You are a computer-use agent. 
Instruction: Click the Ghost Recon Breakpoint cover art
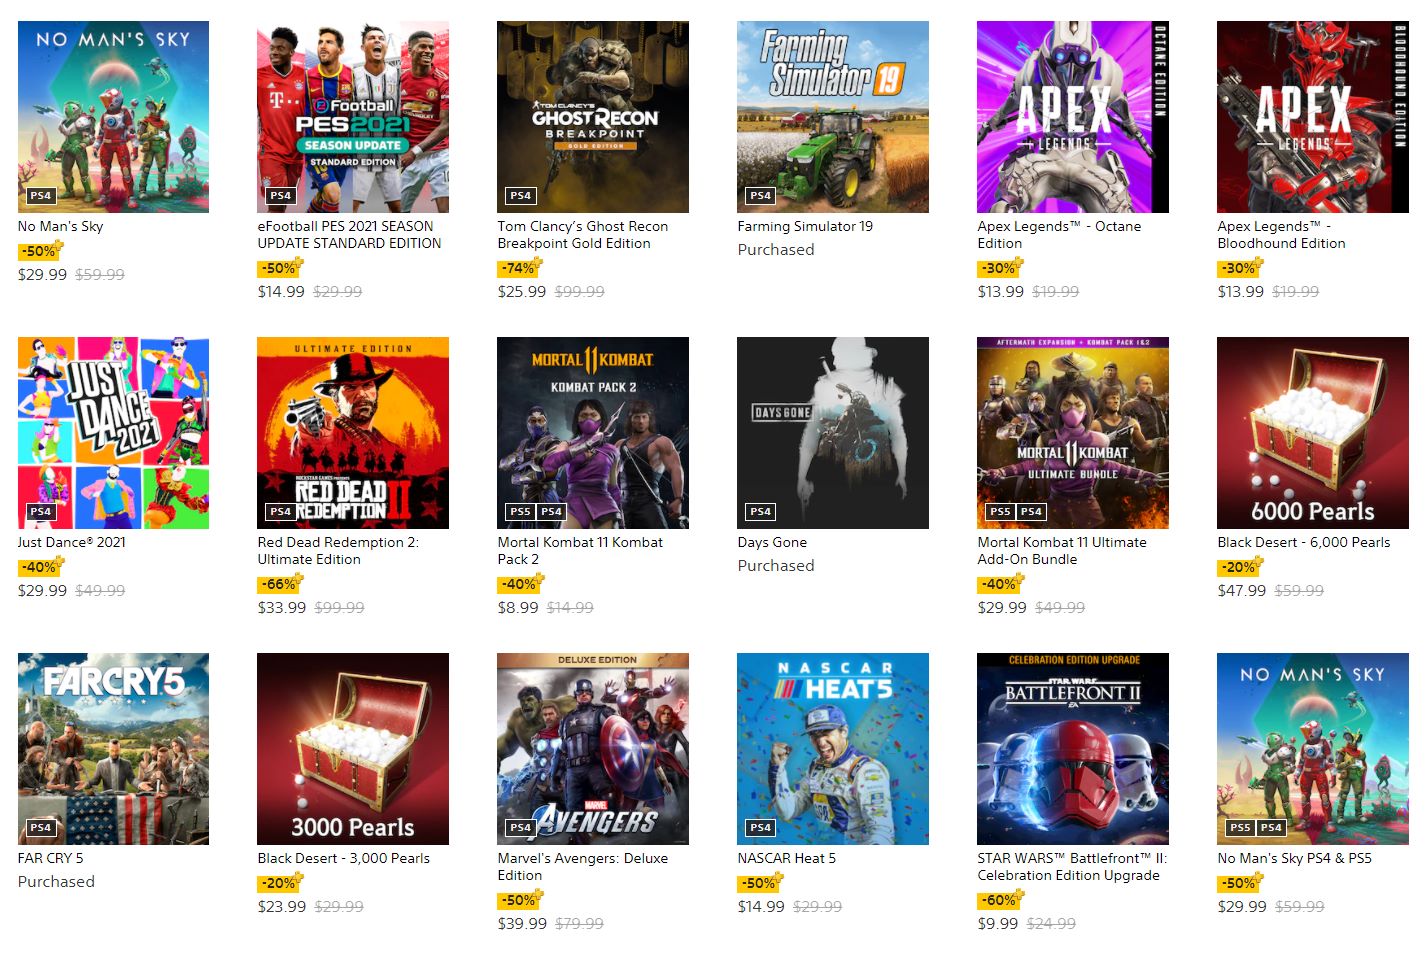[x=593, y=117]
